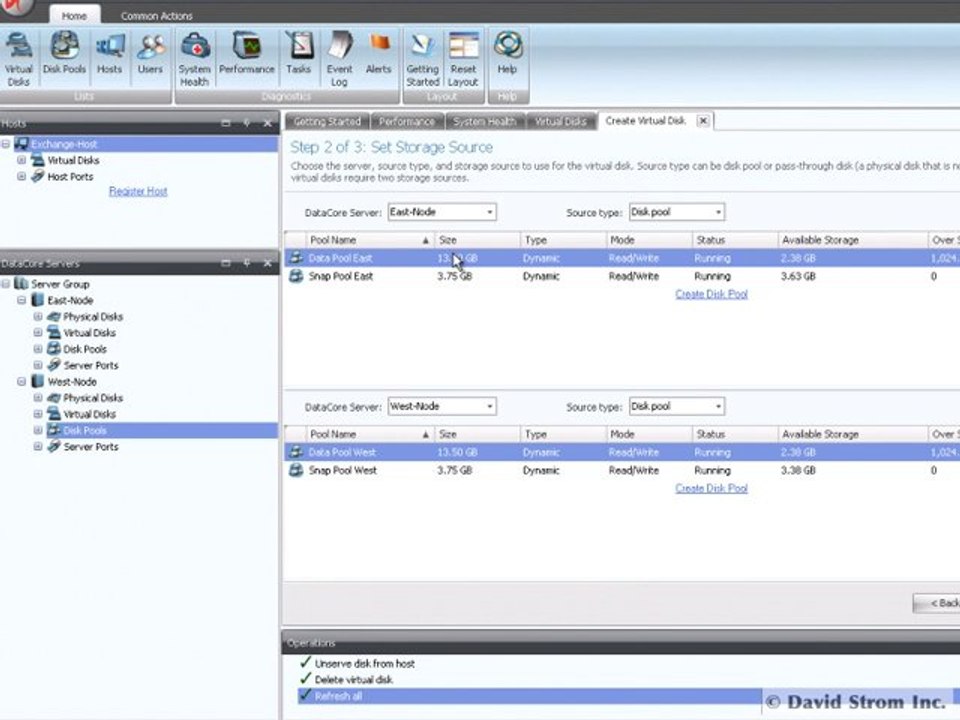
Task: Open the Tasks ribbon icon
Action: point(299,53)
